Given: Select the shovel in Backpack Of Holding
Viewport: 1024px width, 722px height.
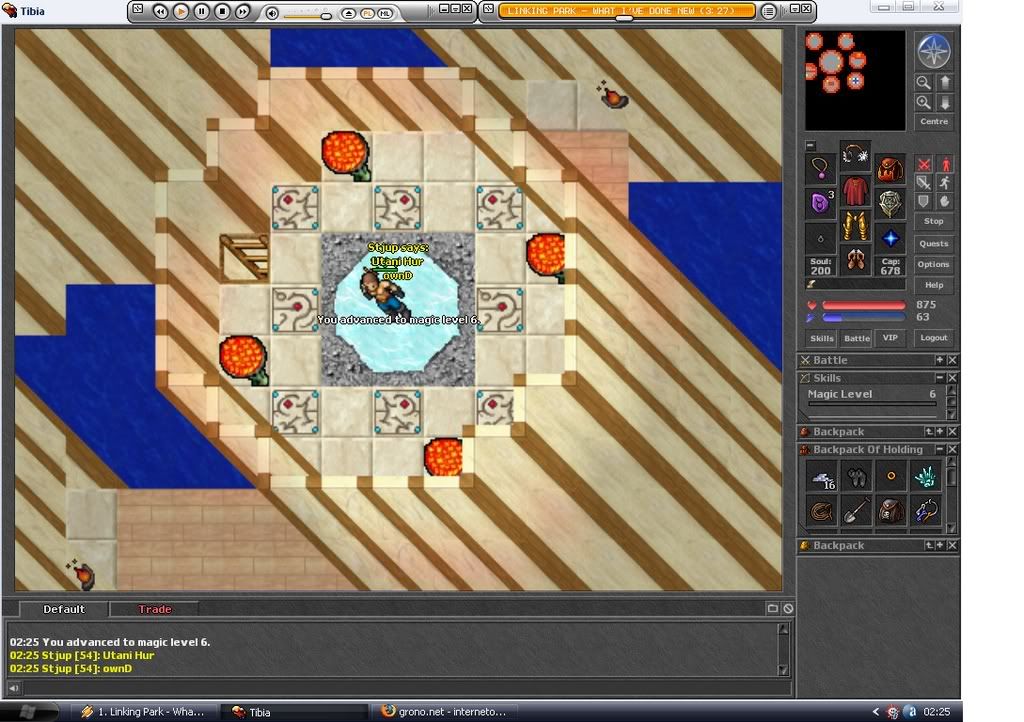Looking at the screenshot, I should click(856, 511).
